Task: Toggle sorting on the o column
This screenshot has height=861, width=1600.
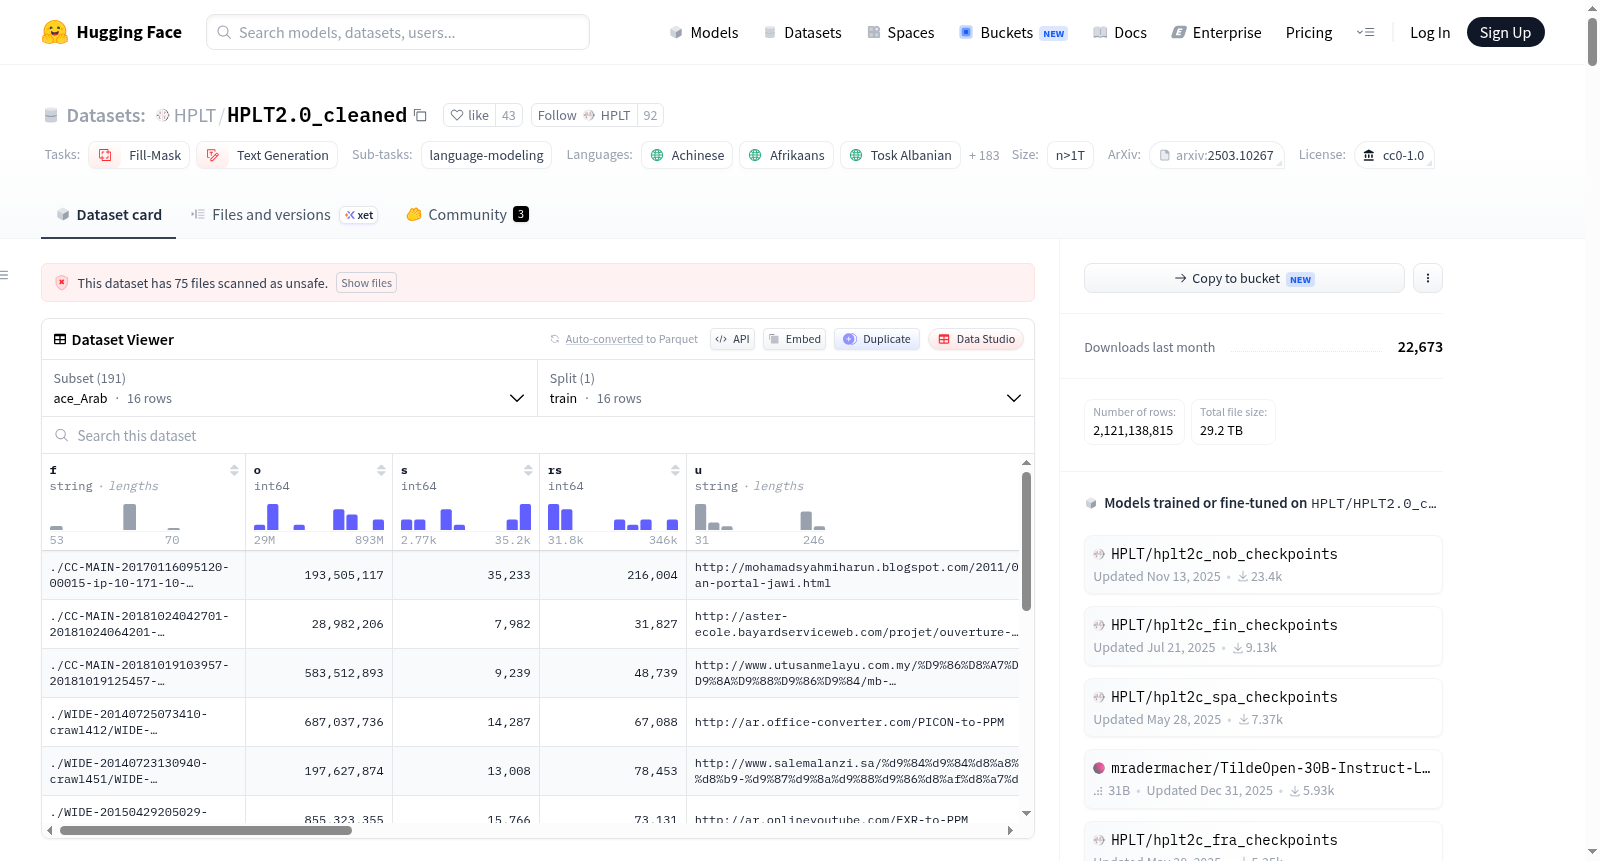Action: [381, 470]
